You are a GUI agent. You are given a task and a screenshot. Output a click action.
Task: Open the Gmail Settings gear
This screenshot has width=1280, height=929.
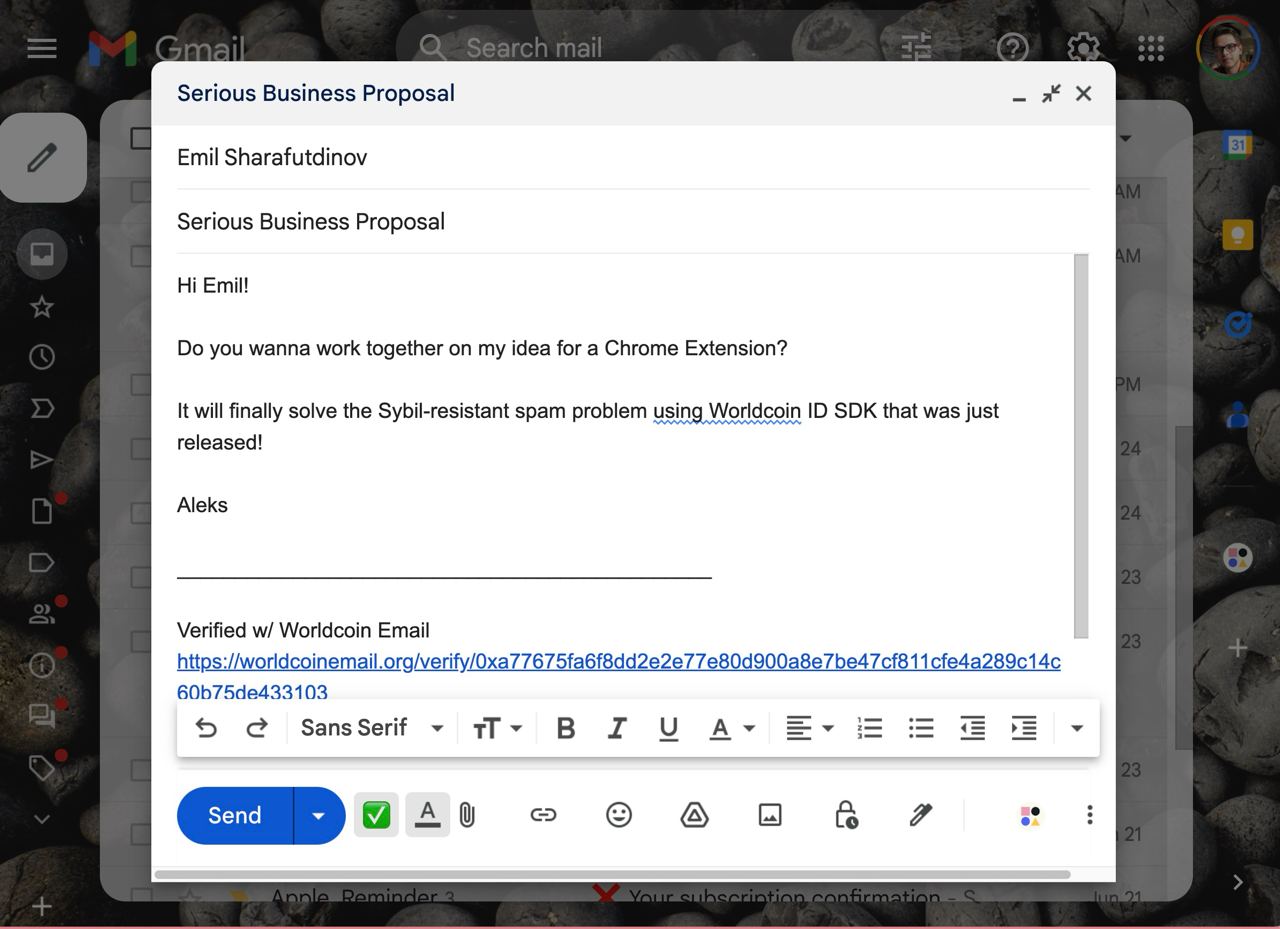1083,47
